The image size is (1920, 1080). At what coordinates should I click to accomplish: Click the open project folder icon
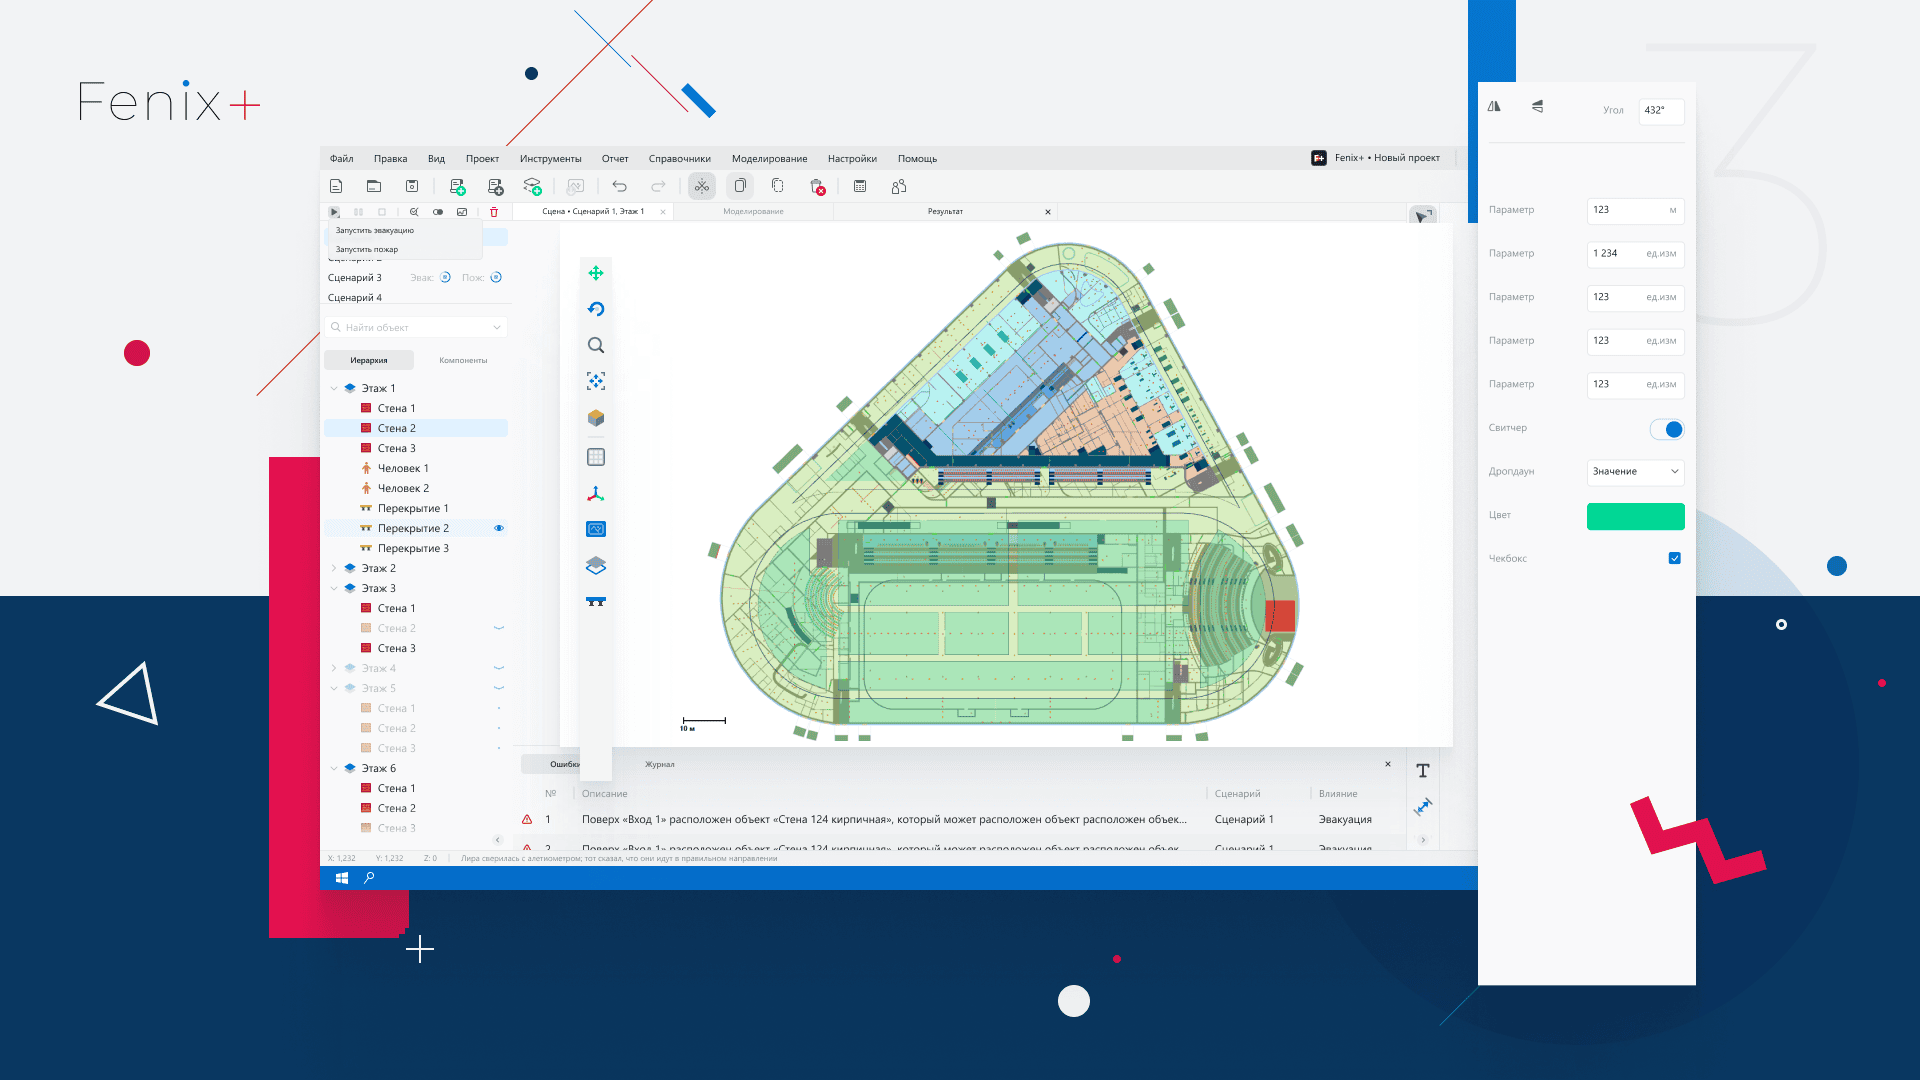[374, 186]
